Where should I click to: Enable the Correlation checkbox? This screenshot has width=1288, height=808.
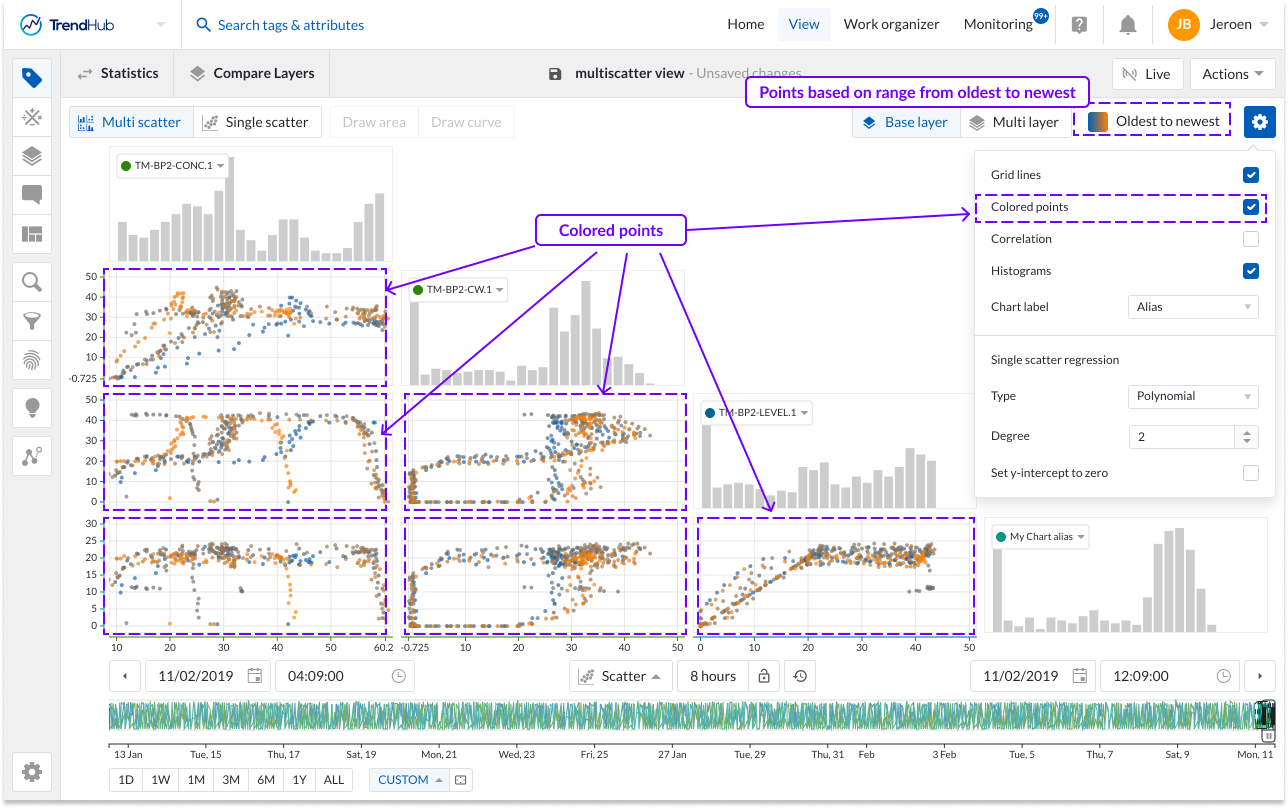[1250, 239]
